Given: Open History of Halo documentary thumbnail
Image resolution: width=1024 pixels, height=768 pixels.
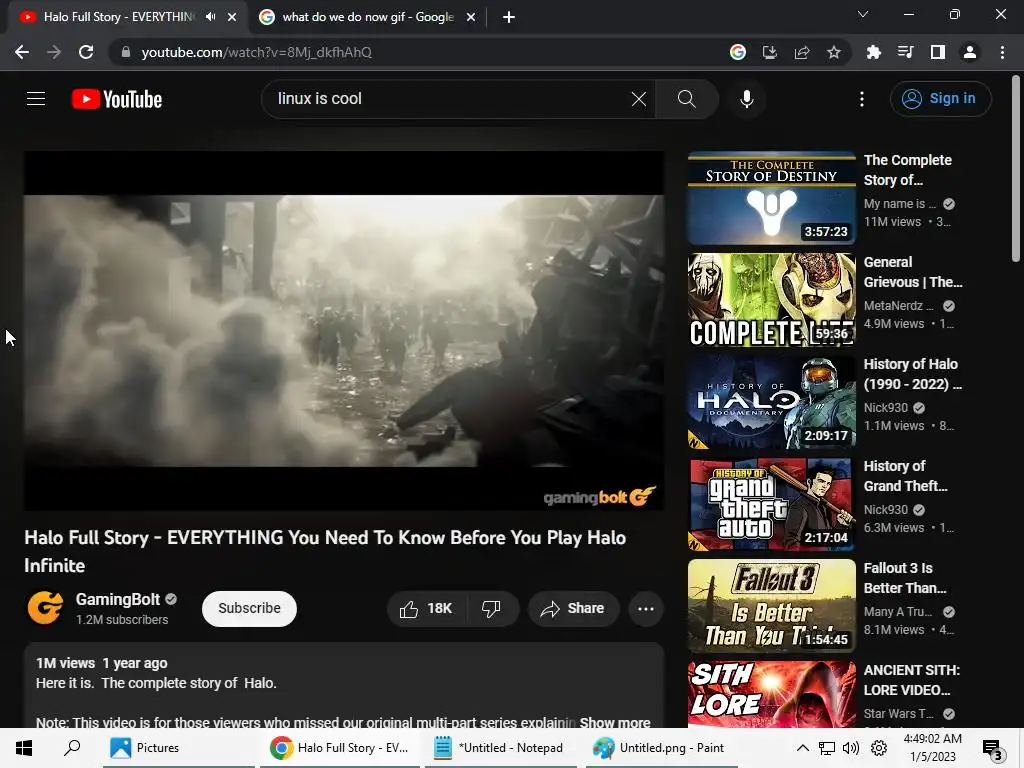Looking at the screenshot, I should [771, 402].
